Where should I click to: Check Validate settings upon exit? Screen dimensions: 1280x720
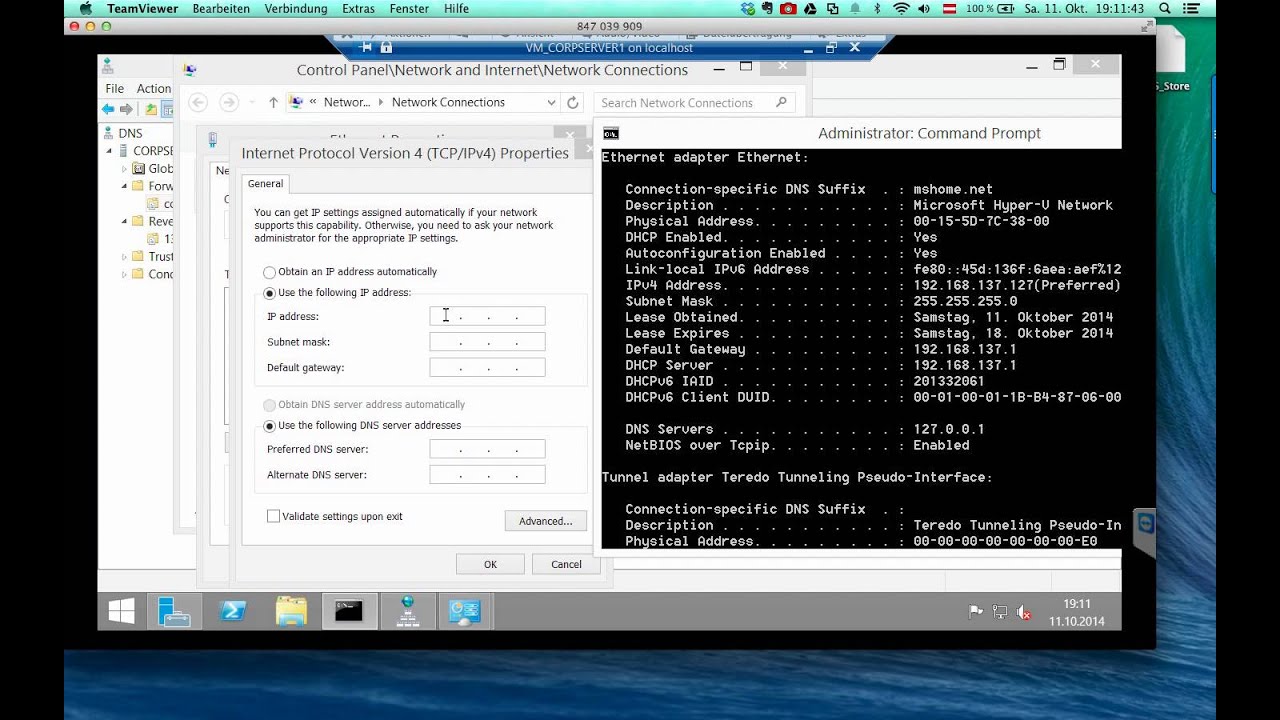273,516
